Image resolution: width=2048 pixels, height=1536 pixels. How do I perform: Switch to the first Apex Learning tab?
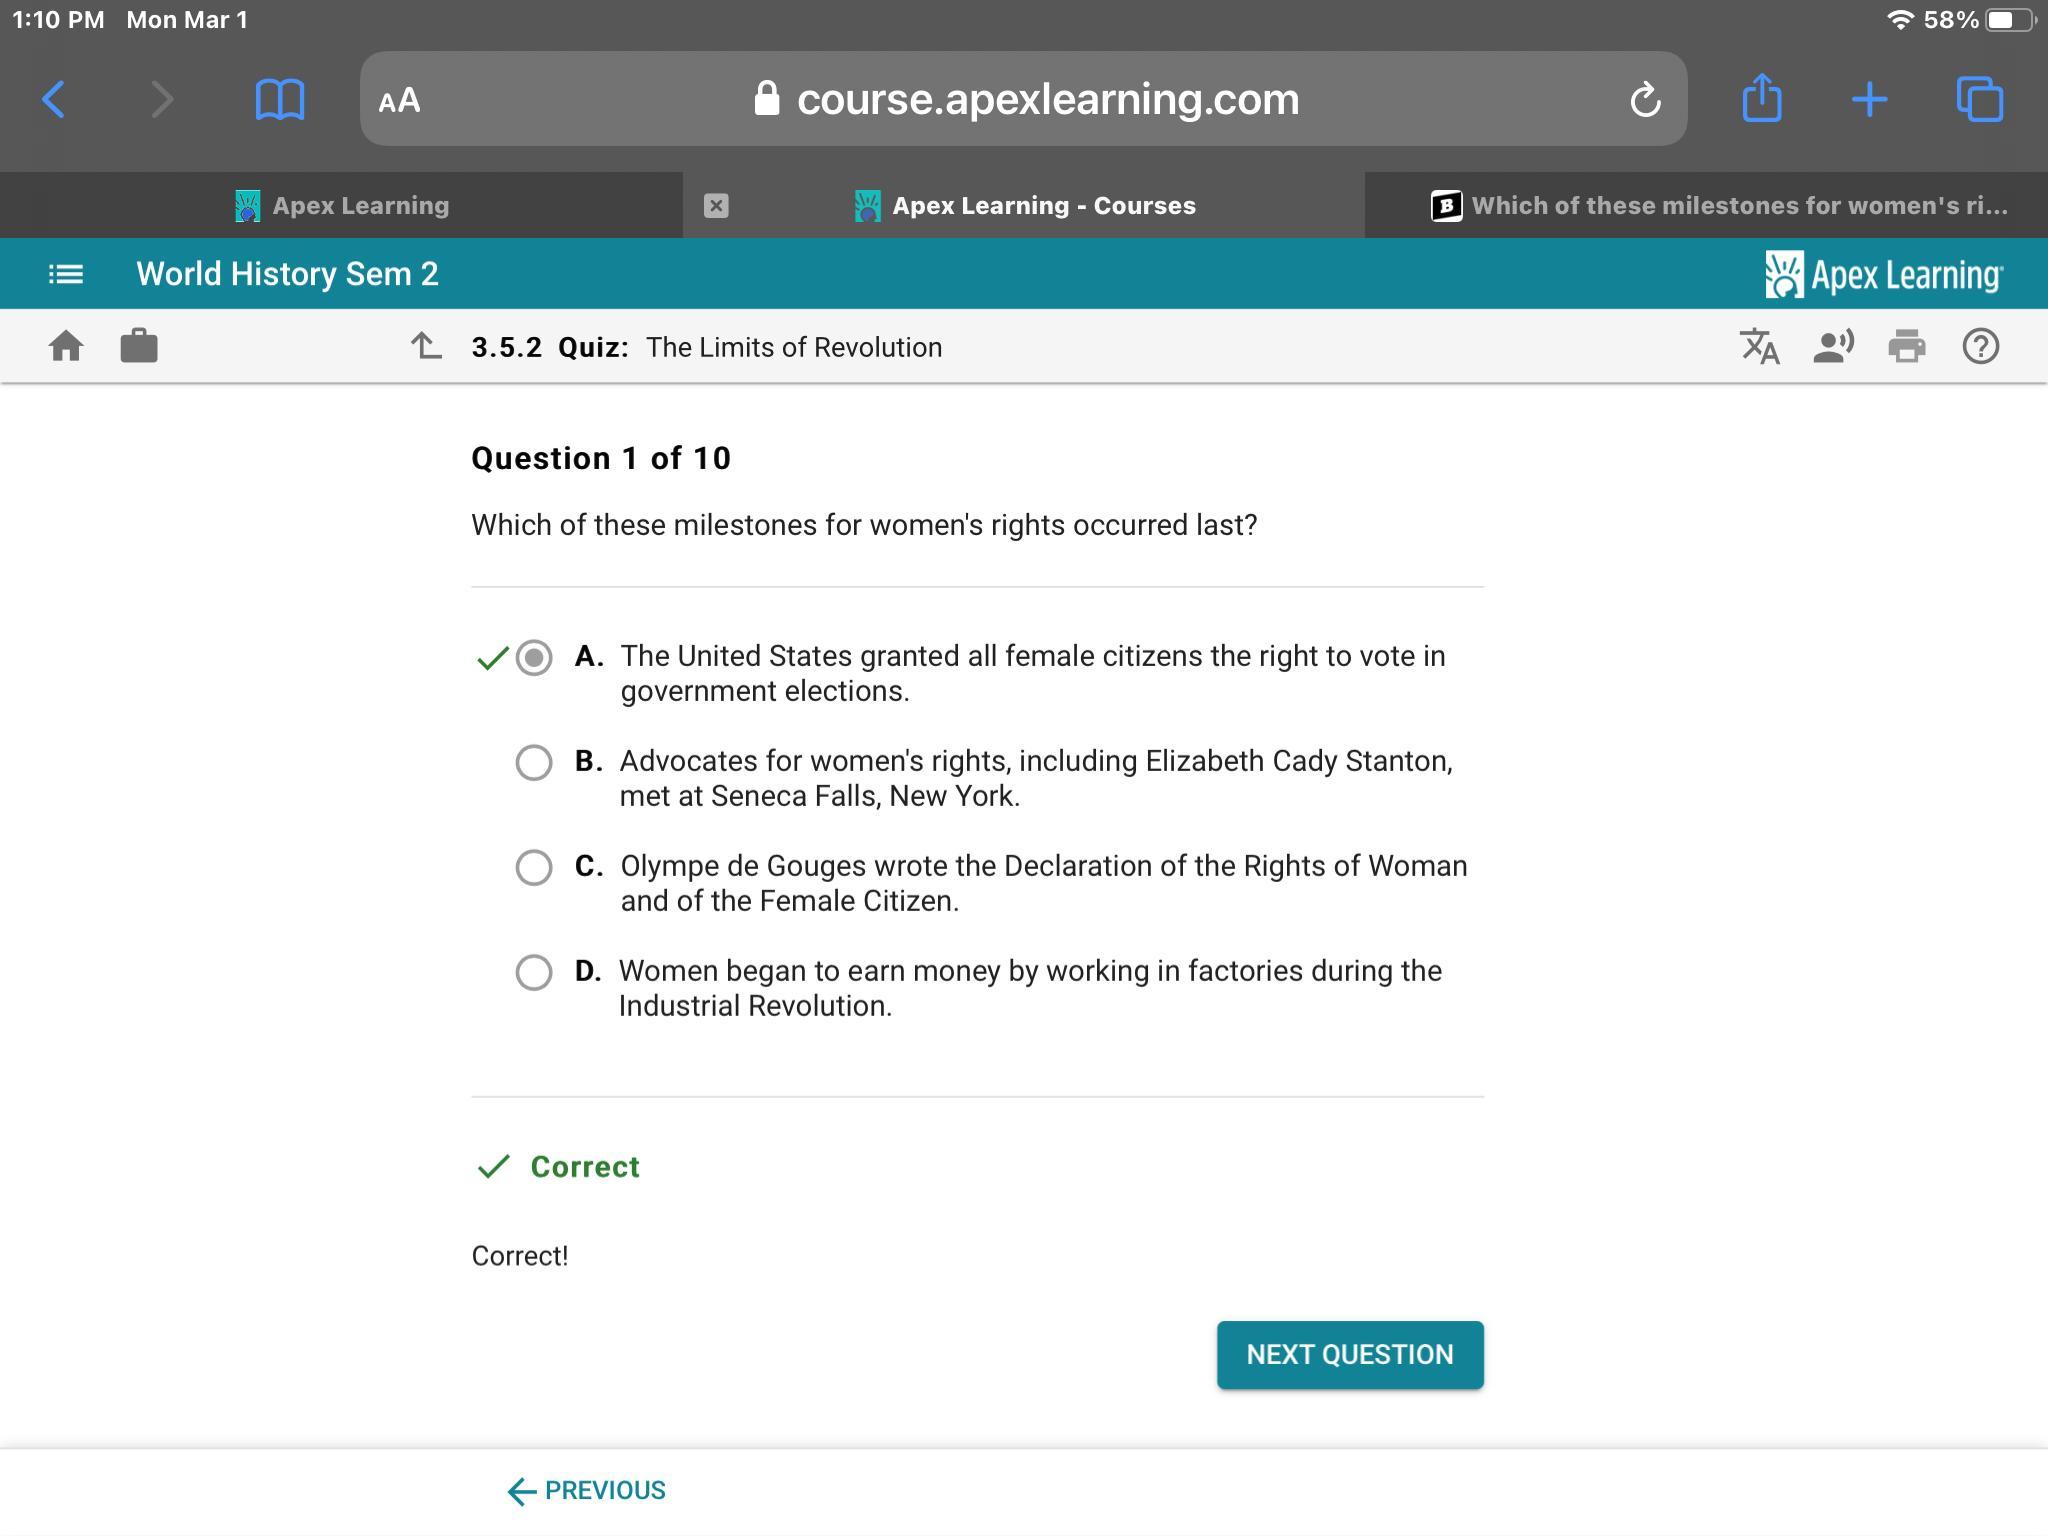[x=342, y=206]
